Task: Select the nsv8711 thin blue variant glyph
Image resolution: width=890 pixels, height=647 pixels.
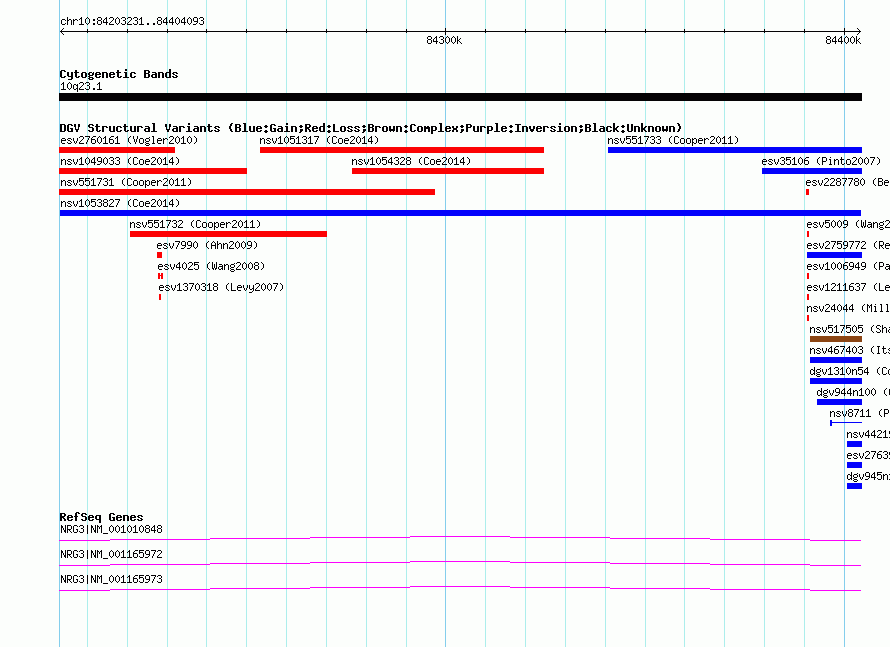Action: (846, 423)
